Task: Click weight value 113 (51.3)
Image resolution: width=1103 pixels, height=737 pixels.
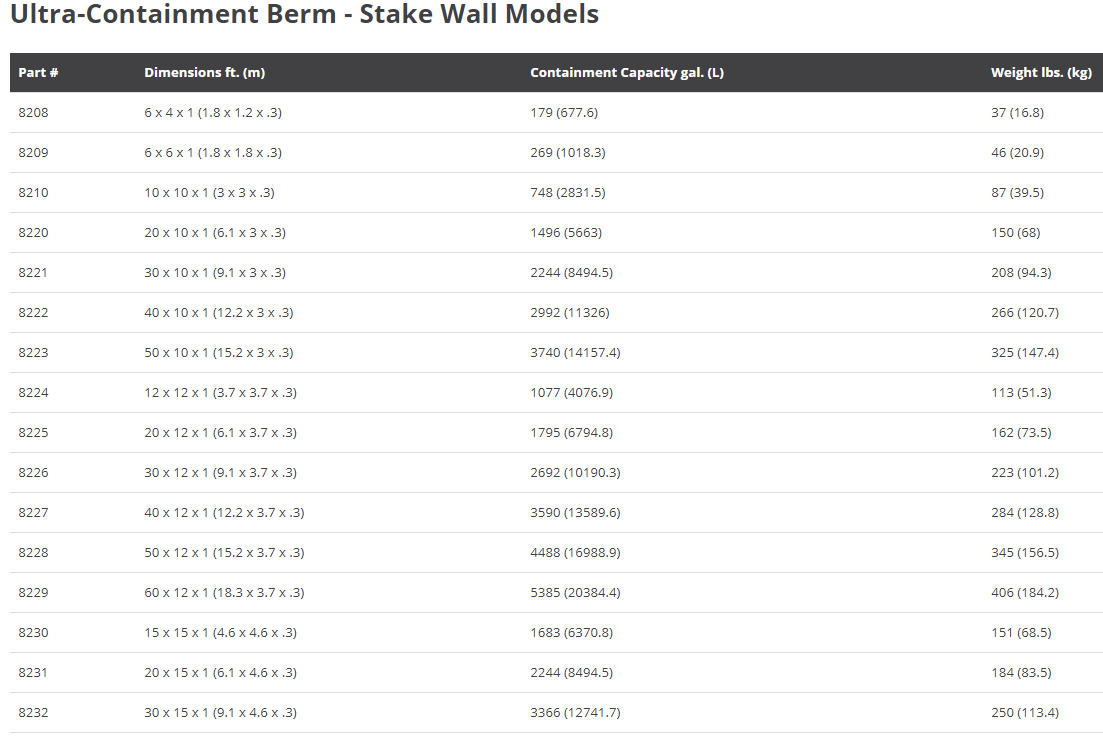Action: (x=1021, y=393)
